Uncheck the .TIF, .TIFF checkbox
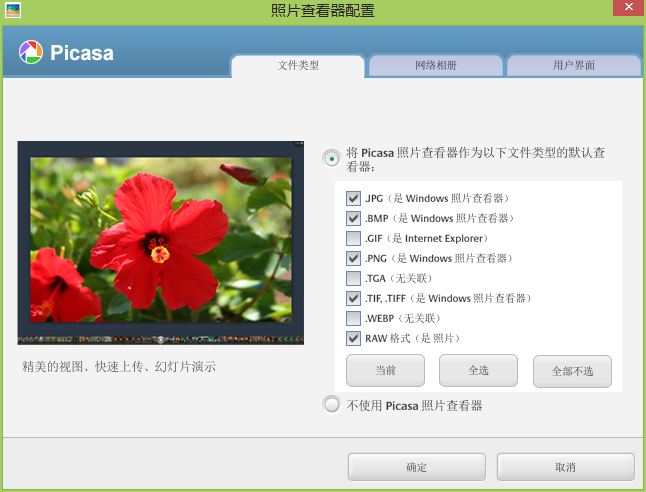The height and width of the screenshot is (492, 646). point(353,298)
